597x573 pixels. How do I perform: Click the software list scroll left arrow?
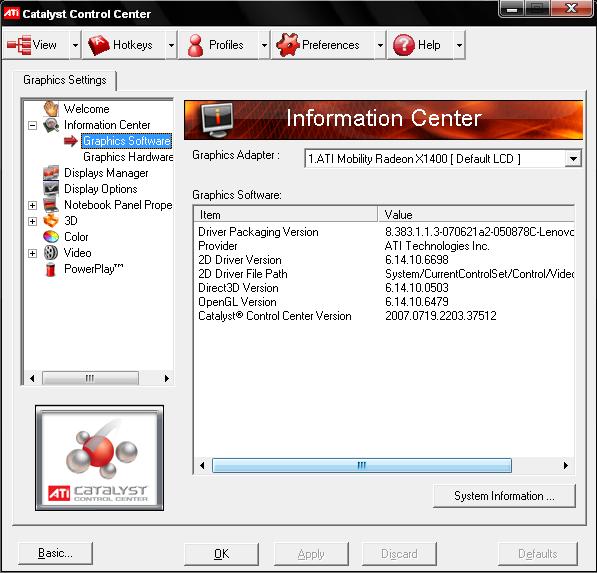[202, 465]
